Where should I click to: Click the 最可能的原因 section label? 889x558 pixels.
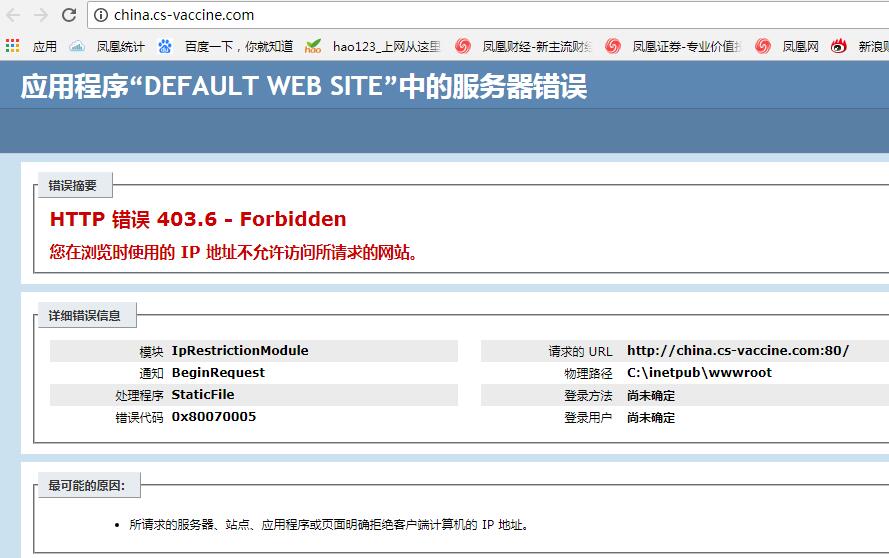click(x=87, y=485)
